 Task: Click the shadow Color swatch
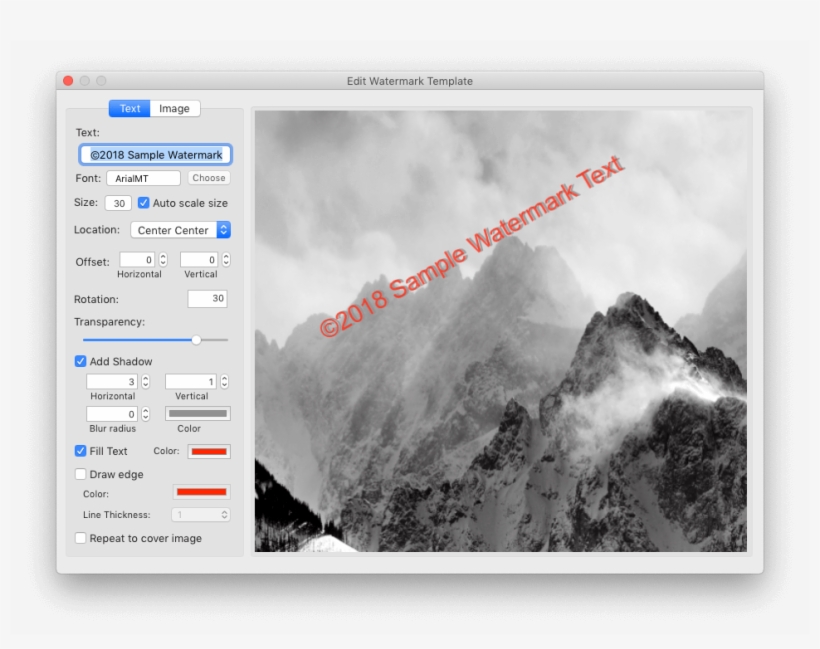pyautogui.click(x=197, y=413)
